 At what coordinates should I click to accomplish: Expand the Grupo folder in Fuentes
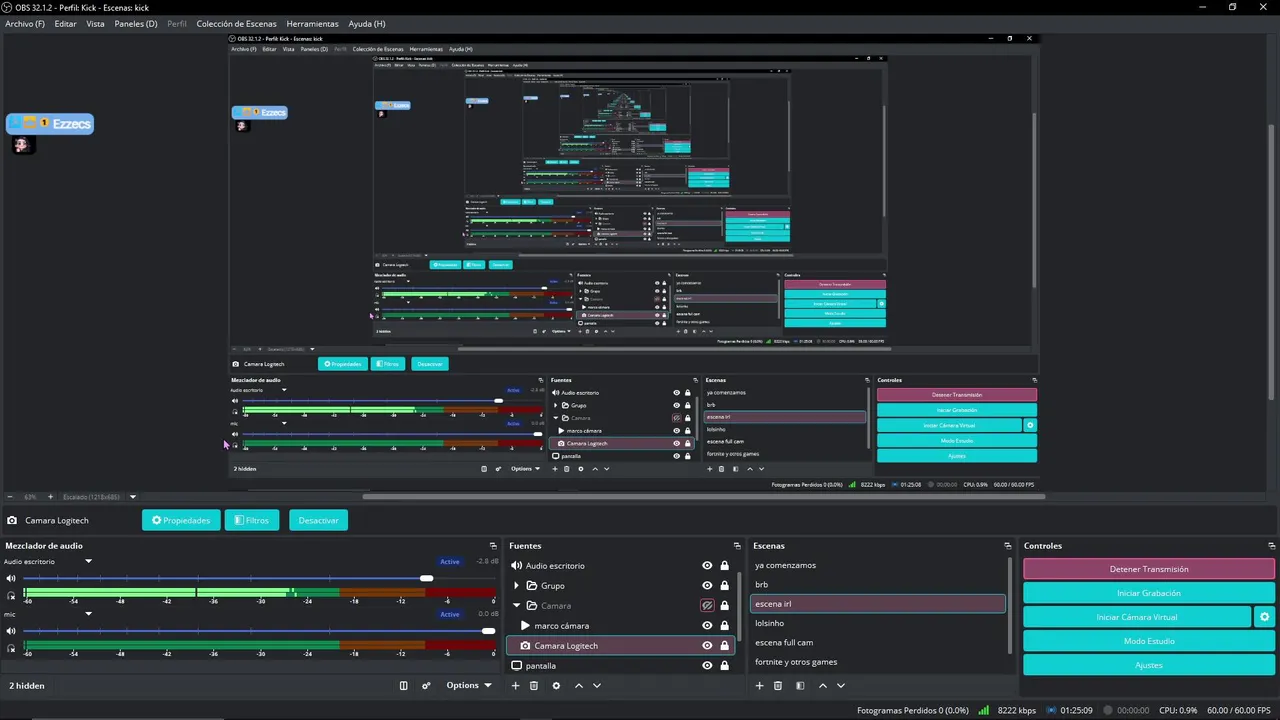516,586
